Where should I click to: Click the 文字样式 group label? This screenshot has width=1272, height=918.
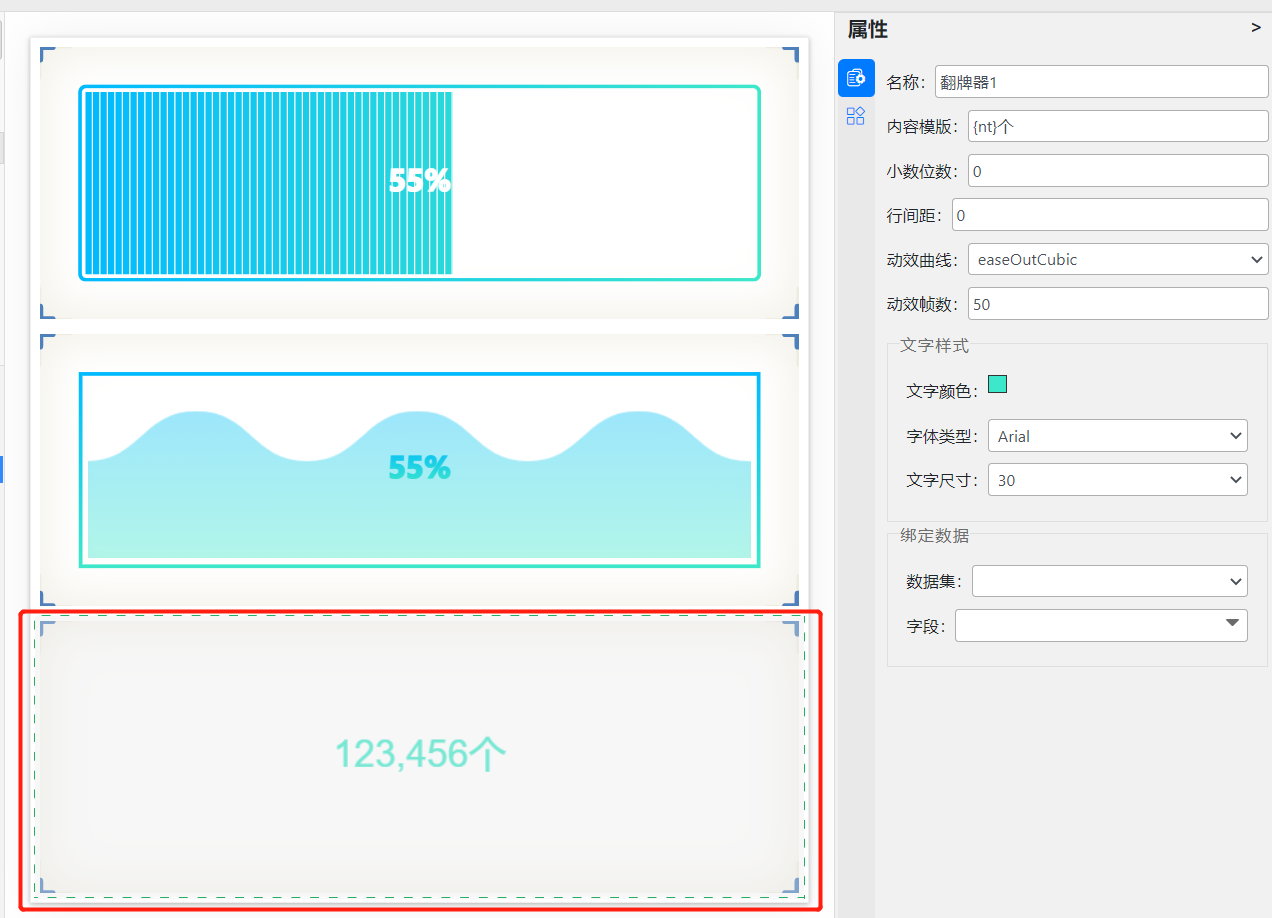934,345
